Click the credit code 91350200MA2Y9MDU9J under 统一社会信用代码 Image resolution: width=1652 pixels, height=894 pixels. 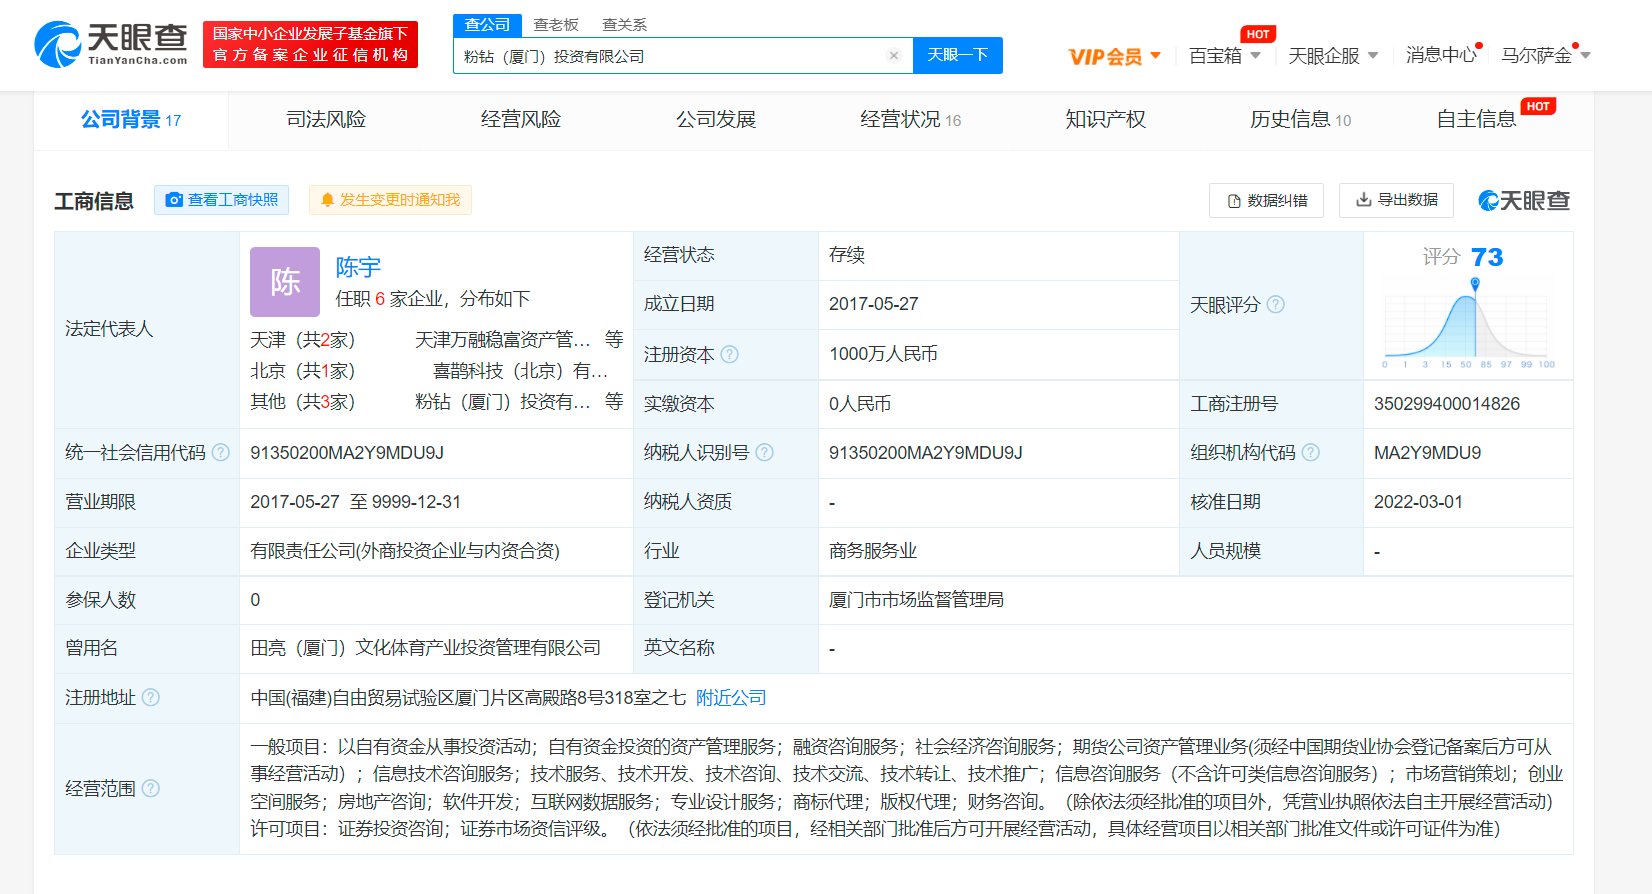347,453
